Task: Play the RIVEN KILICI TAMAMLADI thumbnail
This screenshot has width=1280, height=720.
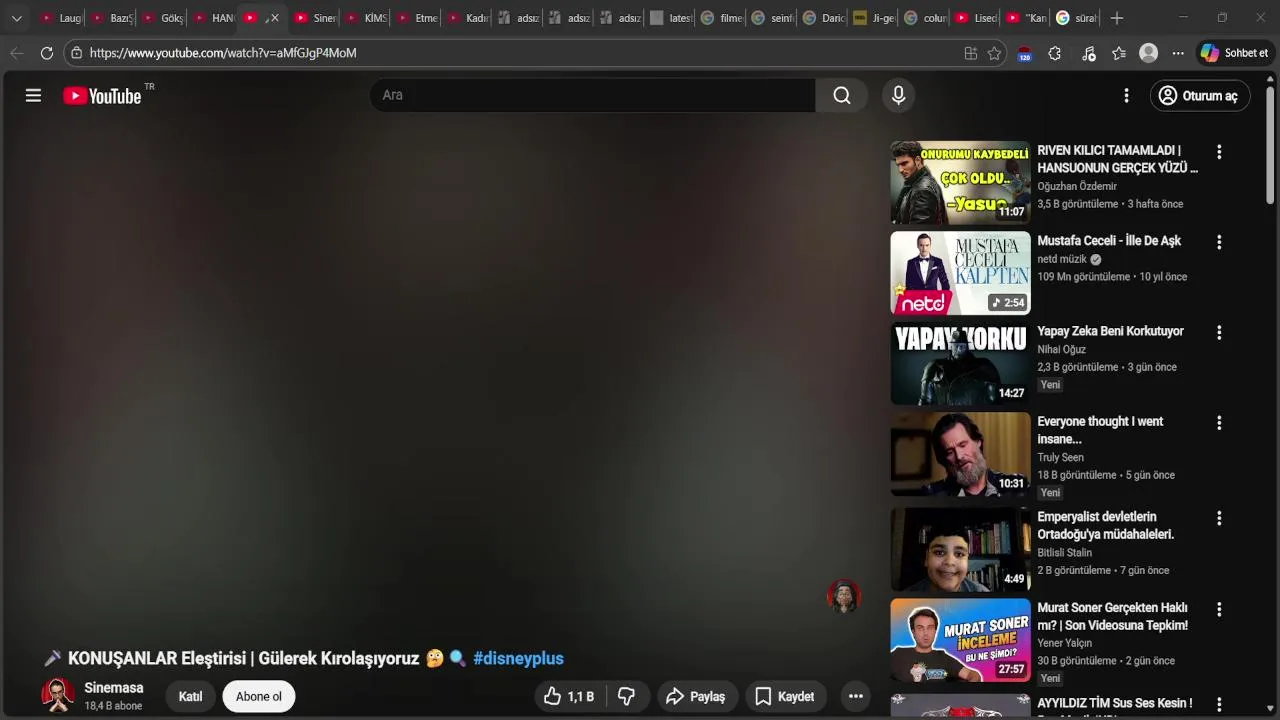Action: pyautogui.click(x=960, y=182)
